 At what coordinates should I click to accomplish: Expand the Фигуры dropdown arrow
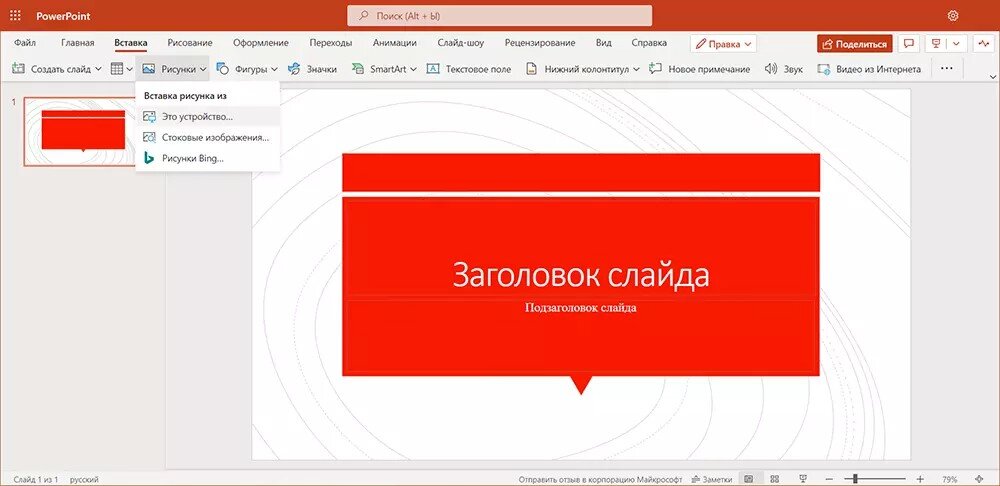(274, 69)
